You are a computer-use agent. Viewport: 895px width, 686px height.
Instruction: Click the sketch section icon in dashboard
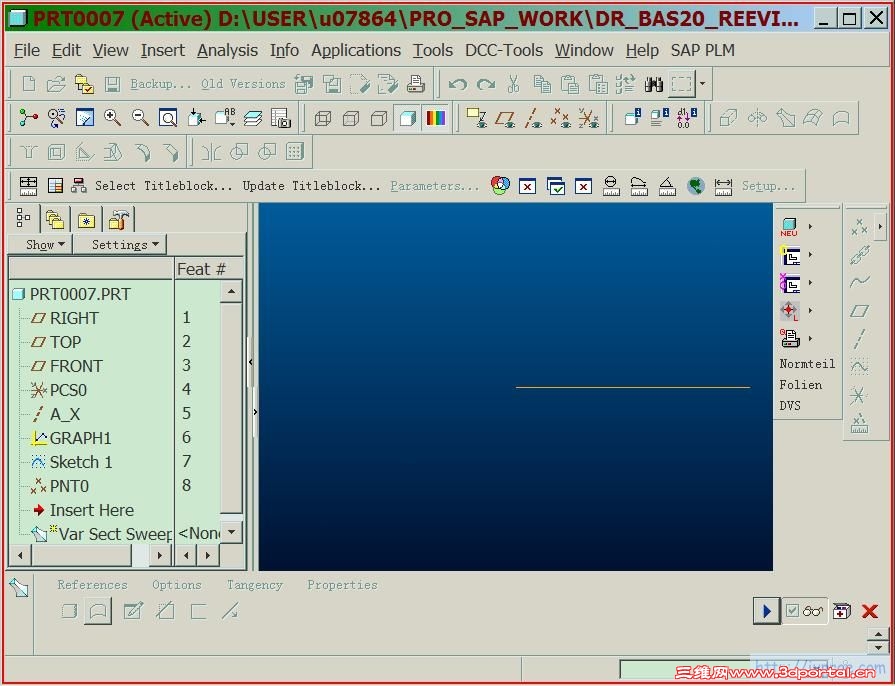pyautogui.click(x=133, y=611)
